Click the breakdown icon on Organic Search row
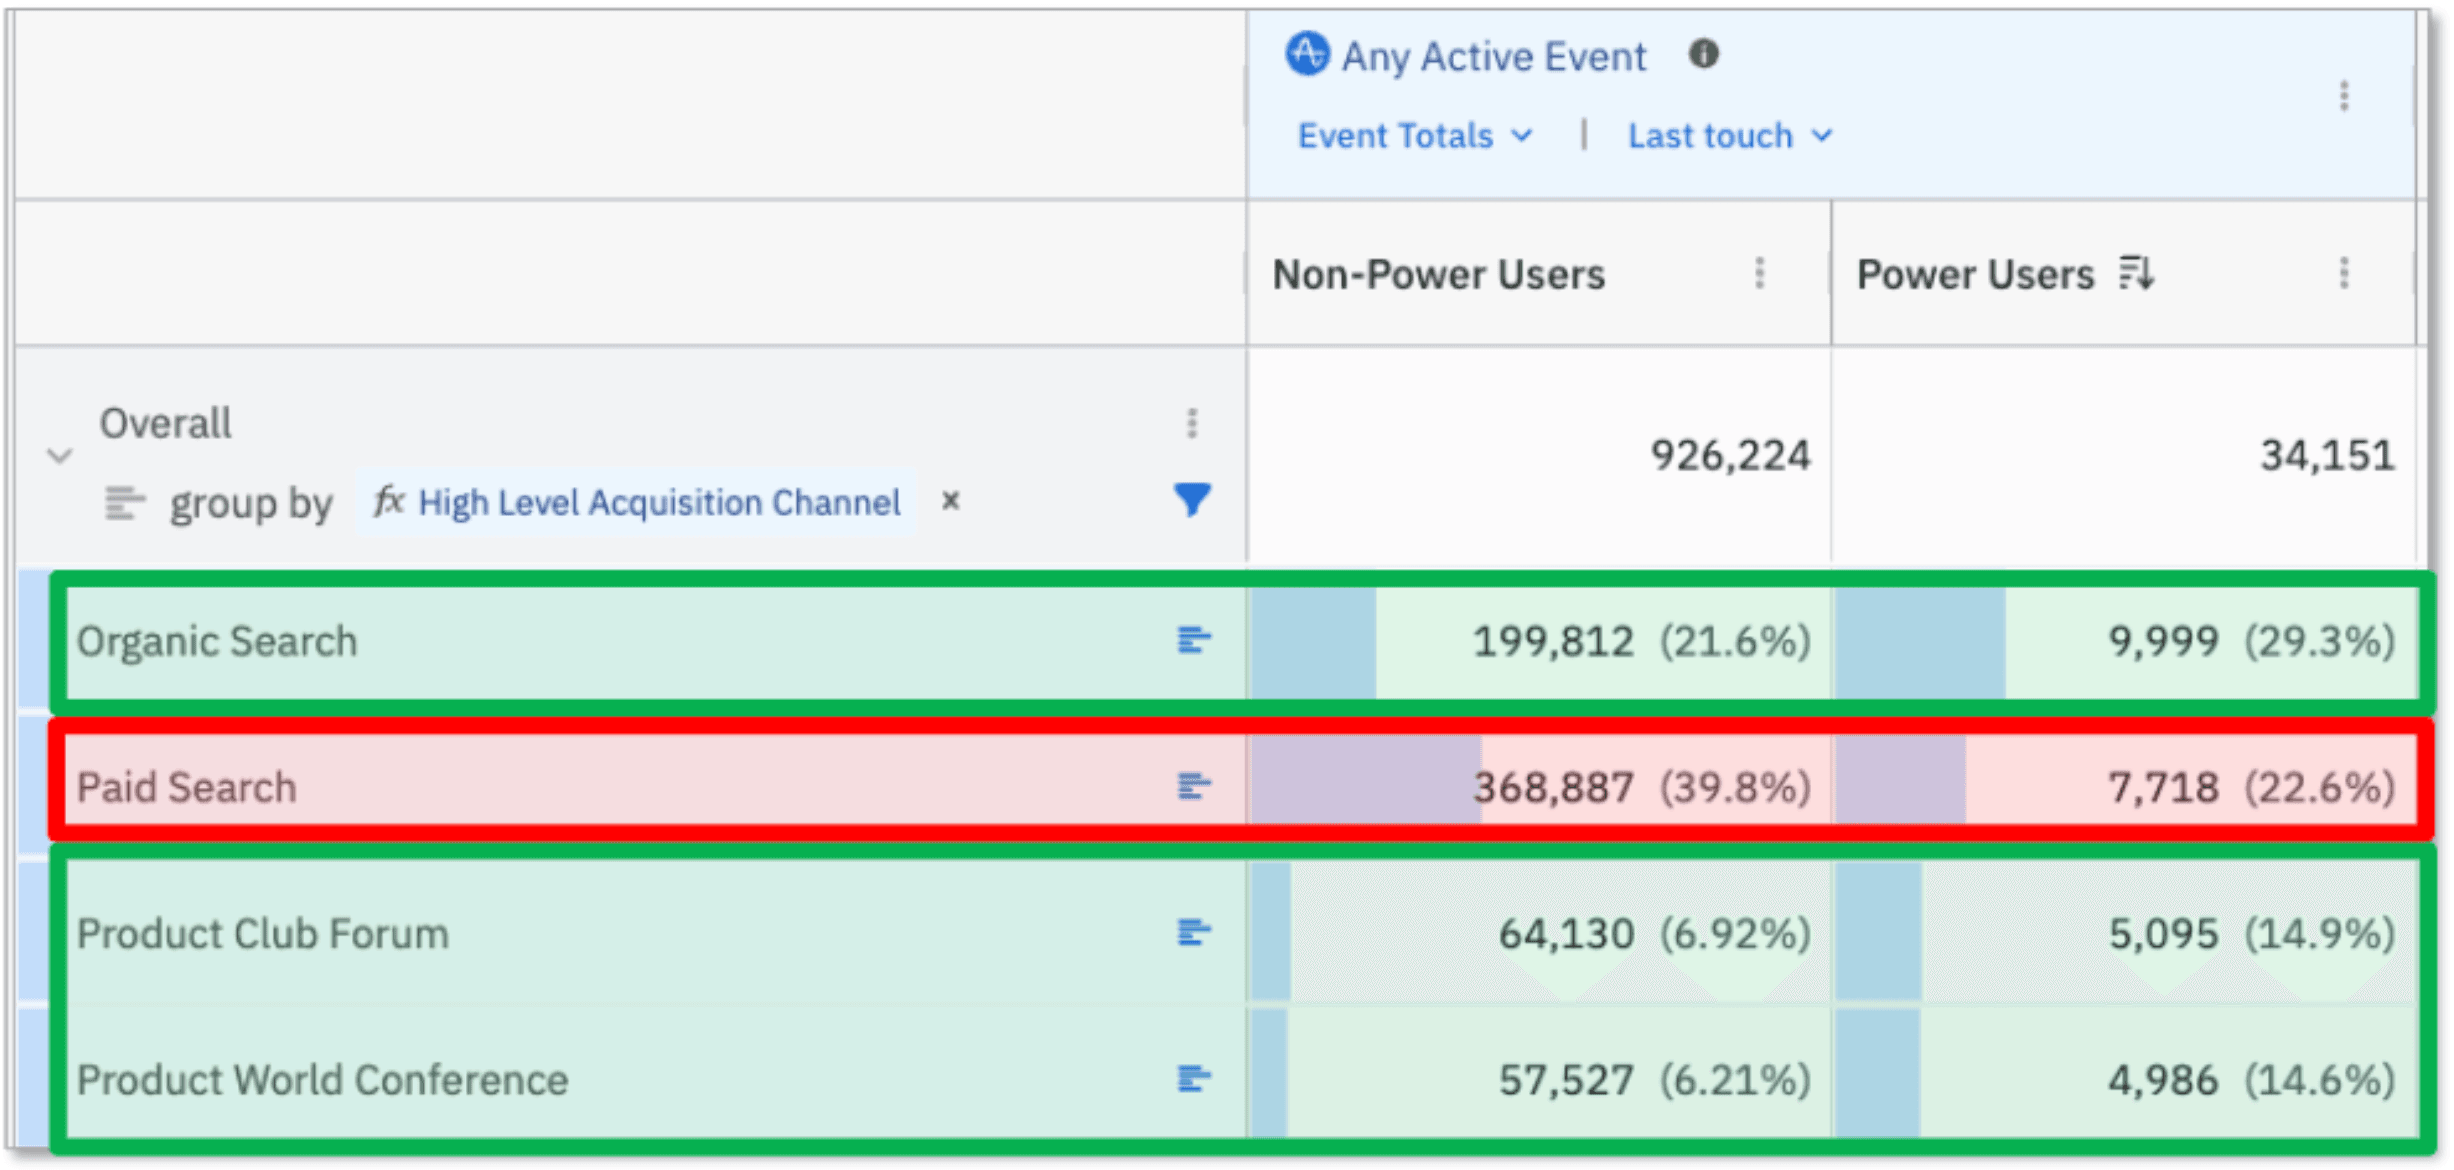 (1193, 639)
